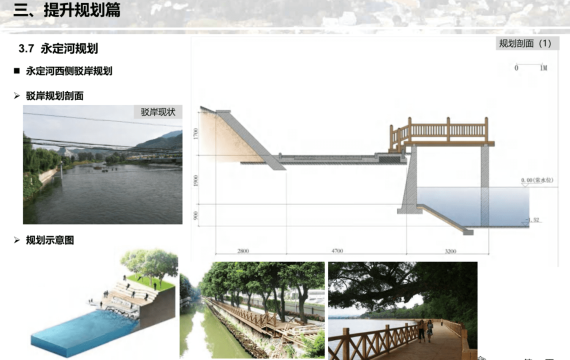Click the 0.00 常水位 water level marker

[x=537, y=180]
